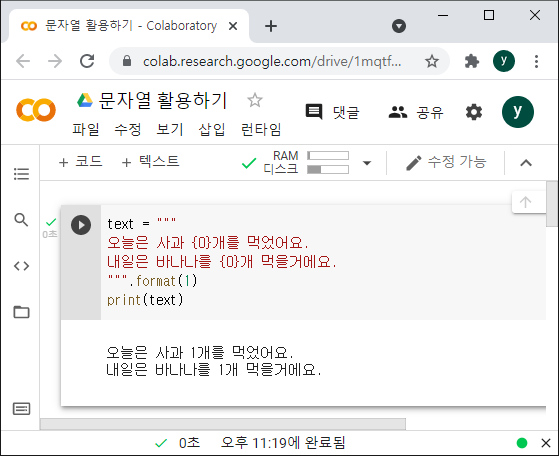Image resolution: width=559 pixels, height=456 pixels.
Task: Add a new code cell with + 코드
Action: coord(81,162)
